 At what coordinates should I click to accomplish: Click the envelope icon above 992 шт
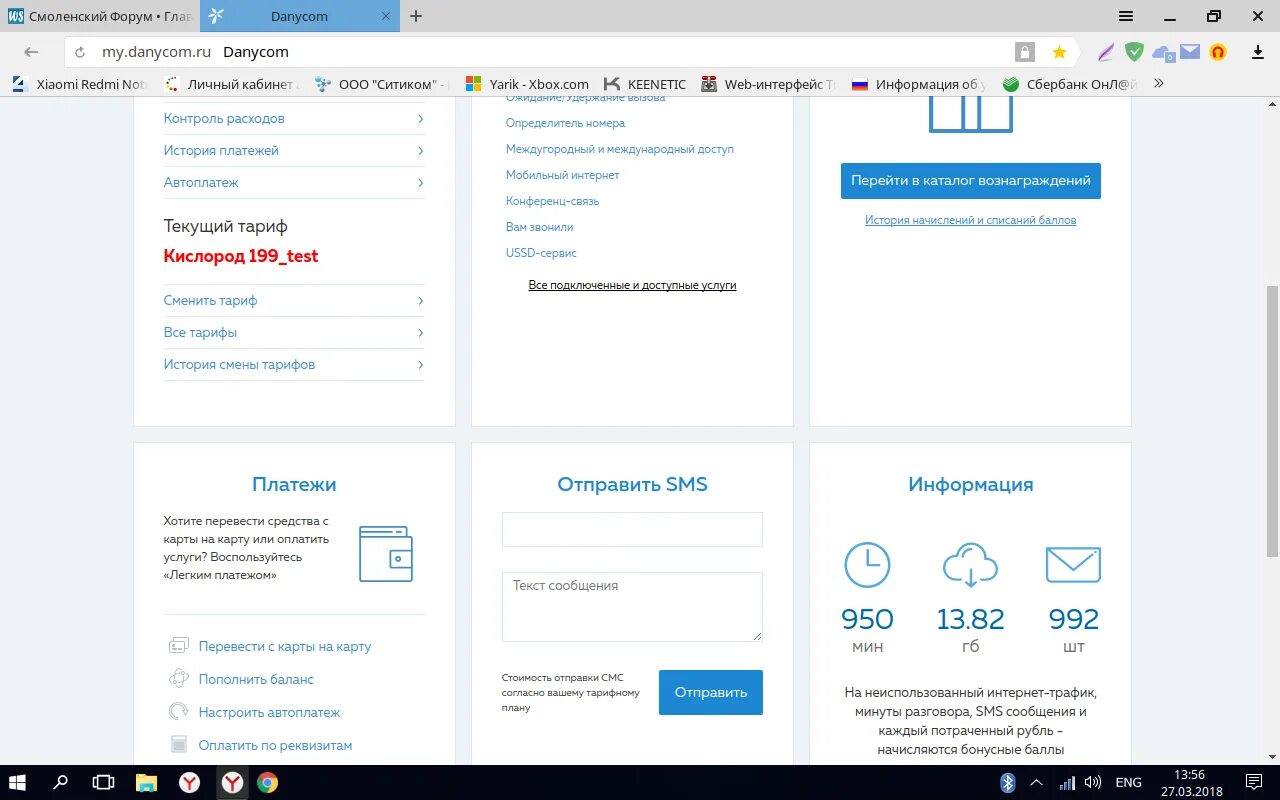pyautogui.click(x=1073, y=565)
